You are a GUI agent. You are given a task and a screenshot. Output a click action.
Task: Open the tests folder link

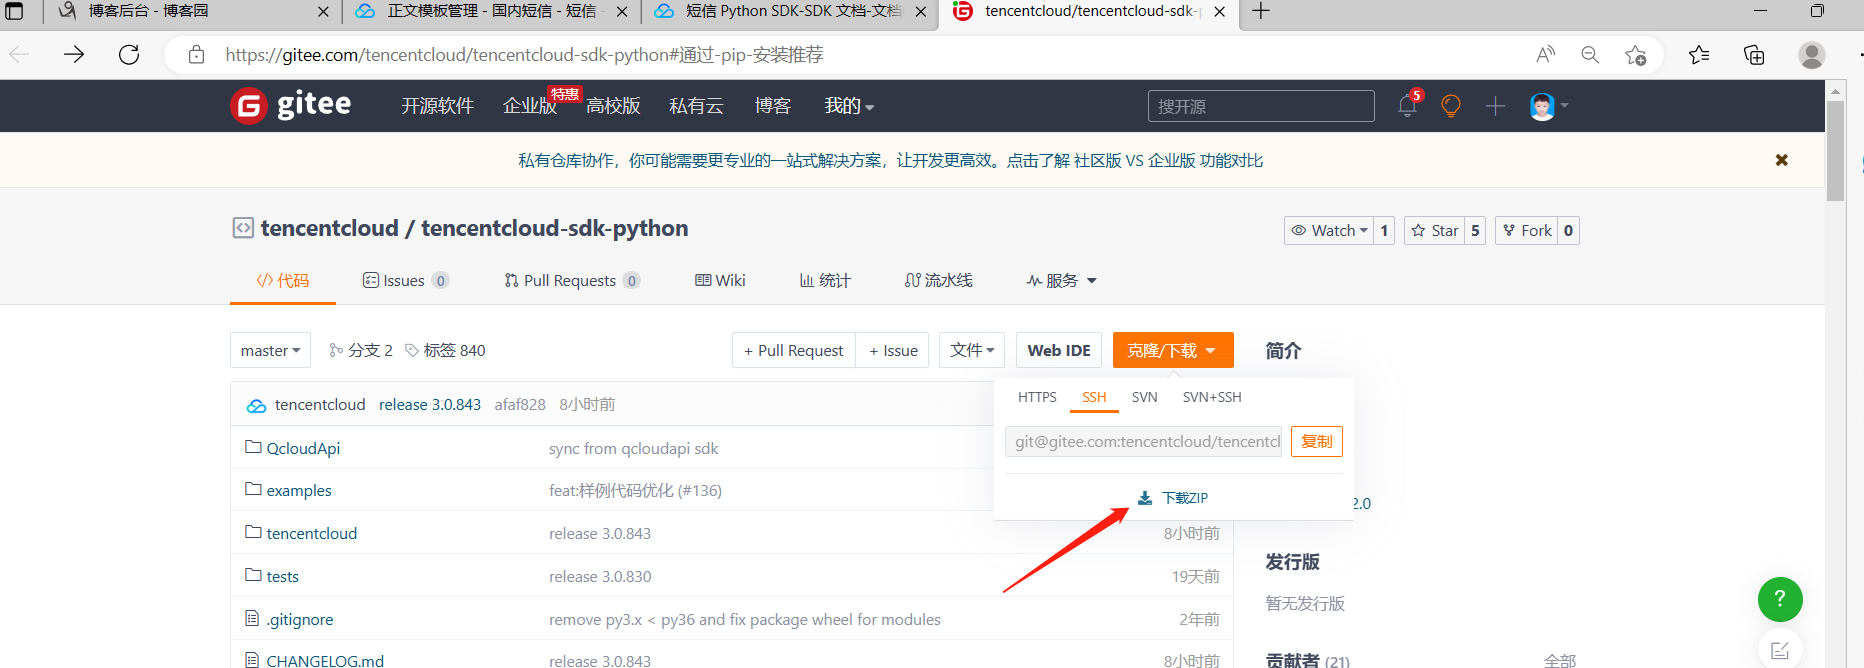[282, 576]
